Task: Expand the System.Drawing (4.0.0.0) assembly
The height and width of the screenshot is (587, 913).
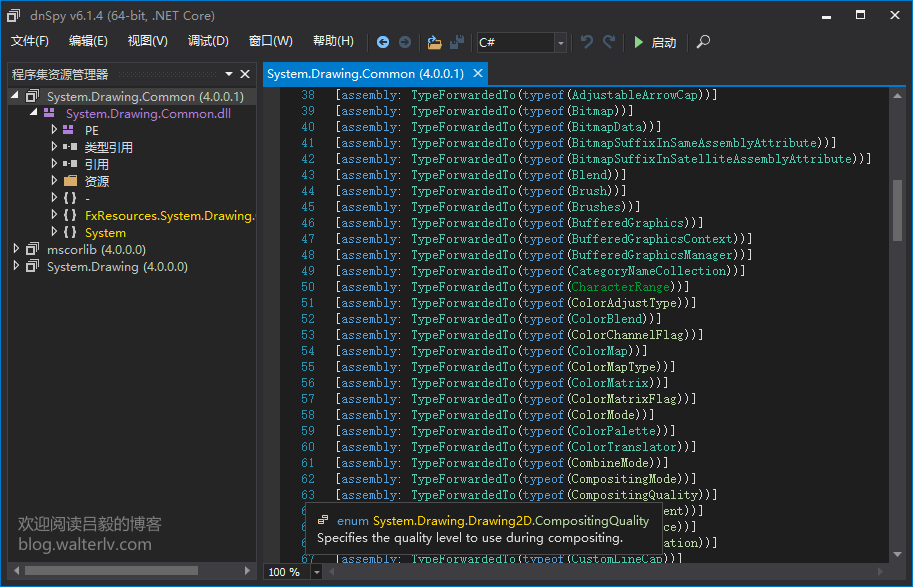Action: coord(16,266)
